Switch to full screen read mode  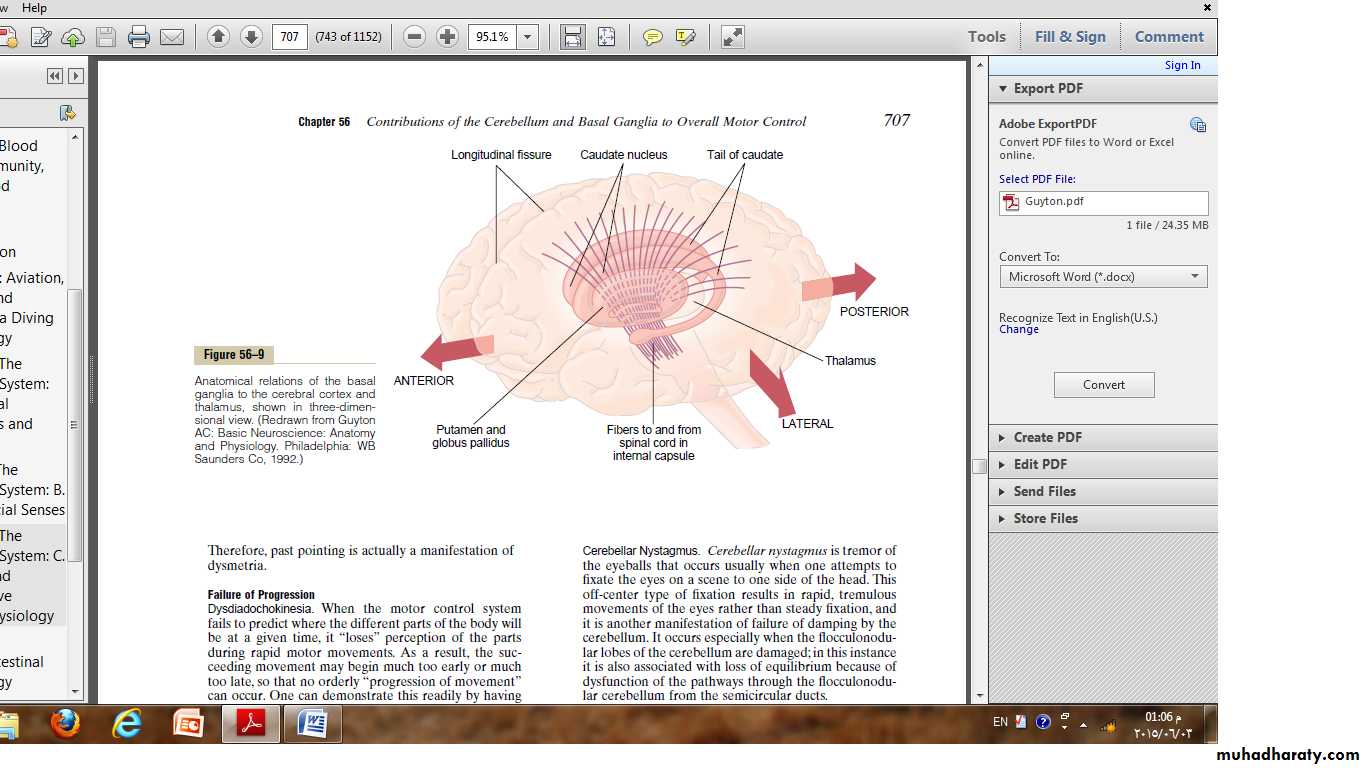tap(733, 37)
